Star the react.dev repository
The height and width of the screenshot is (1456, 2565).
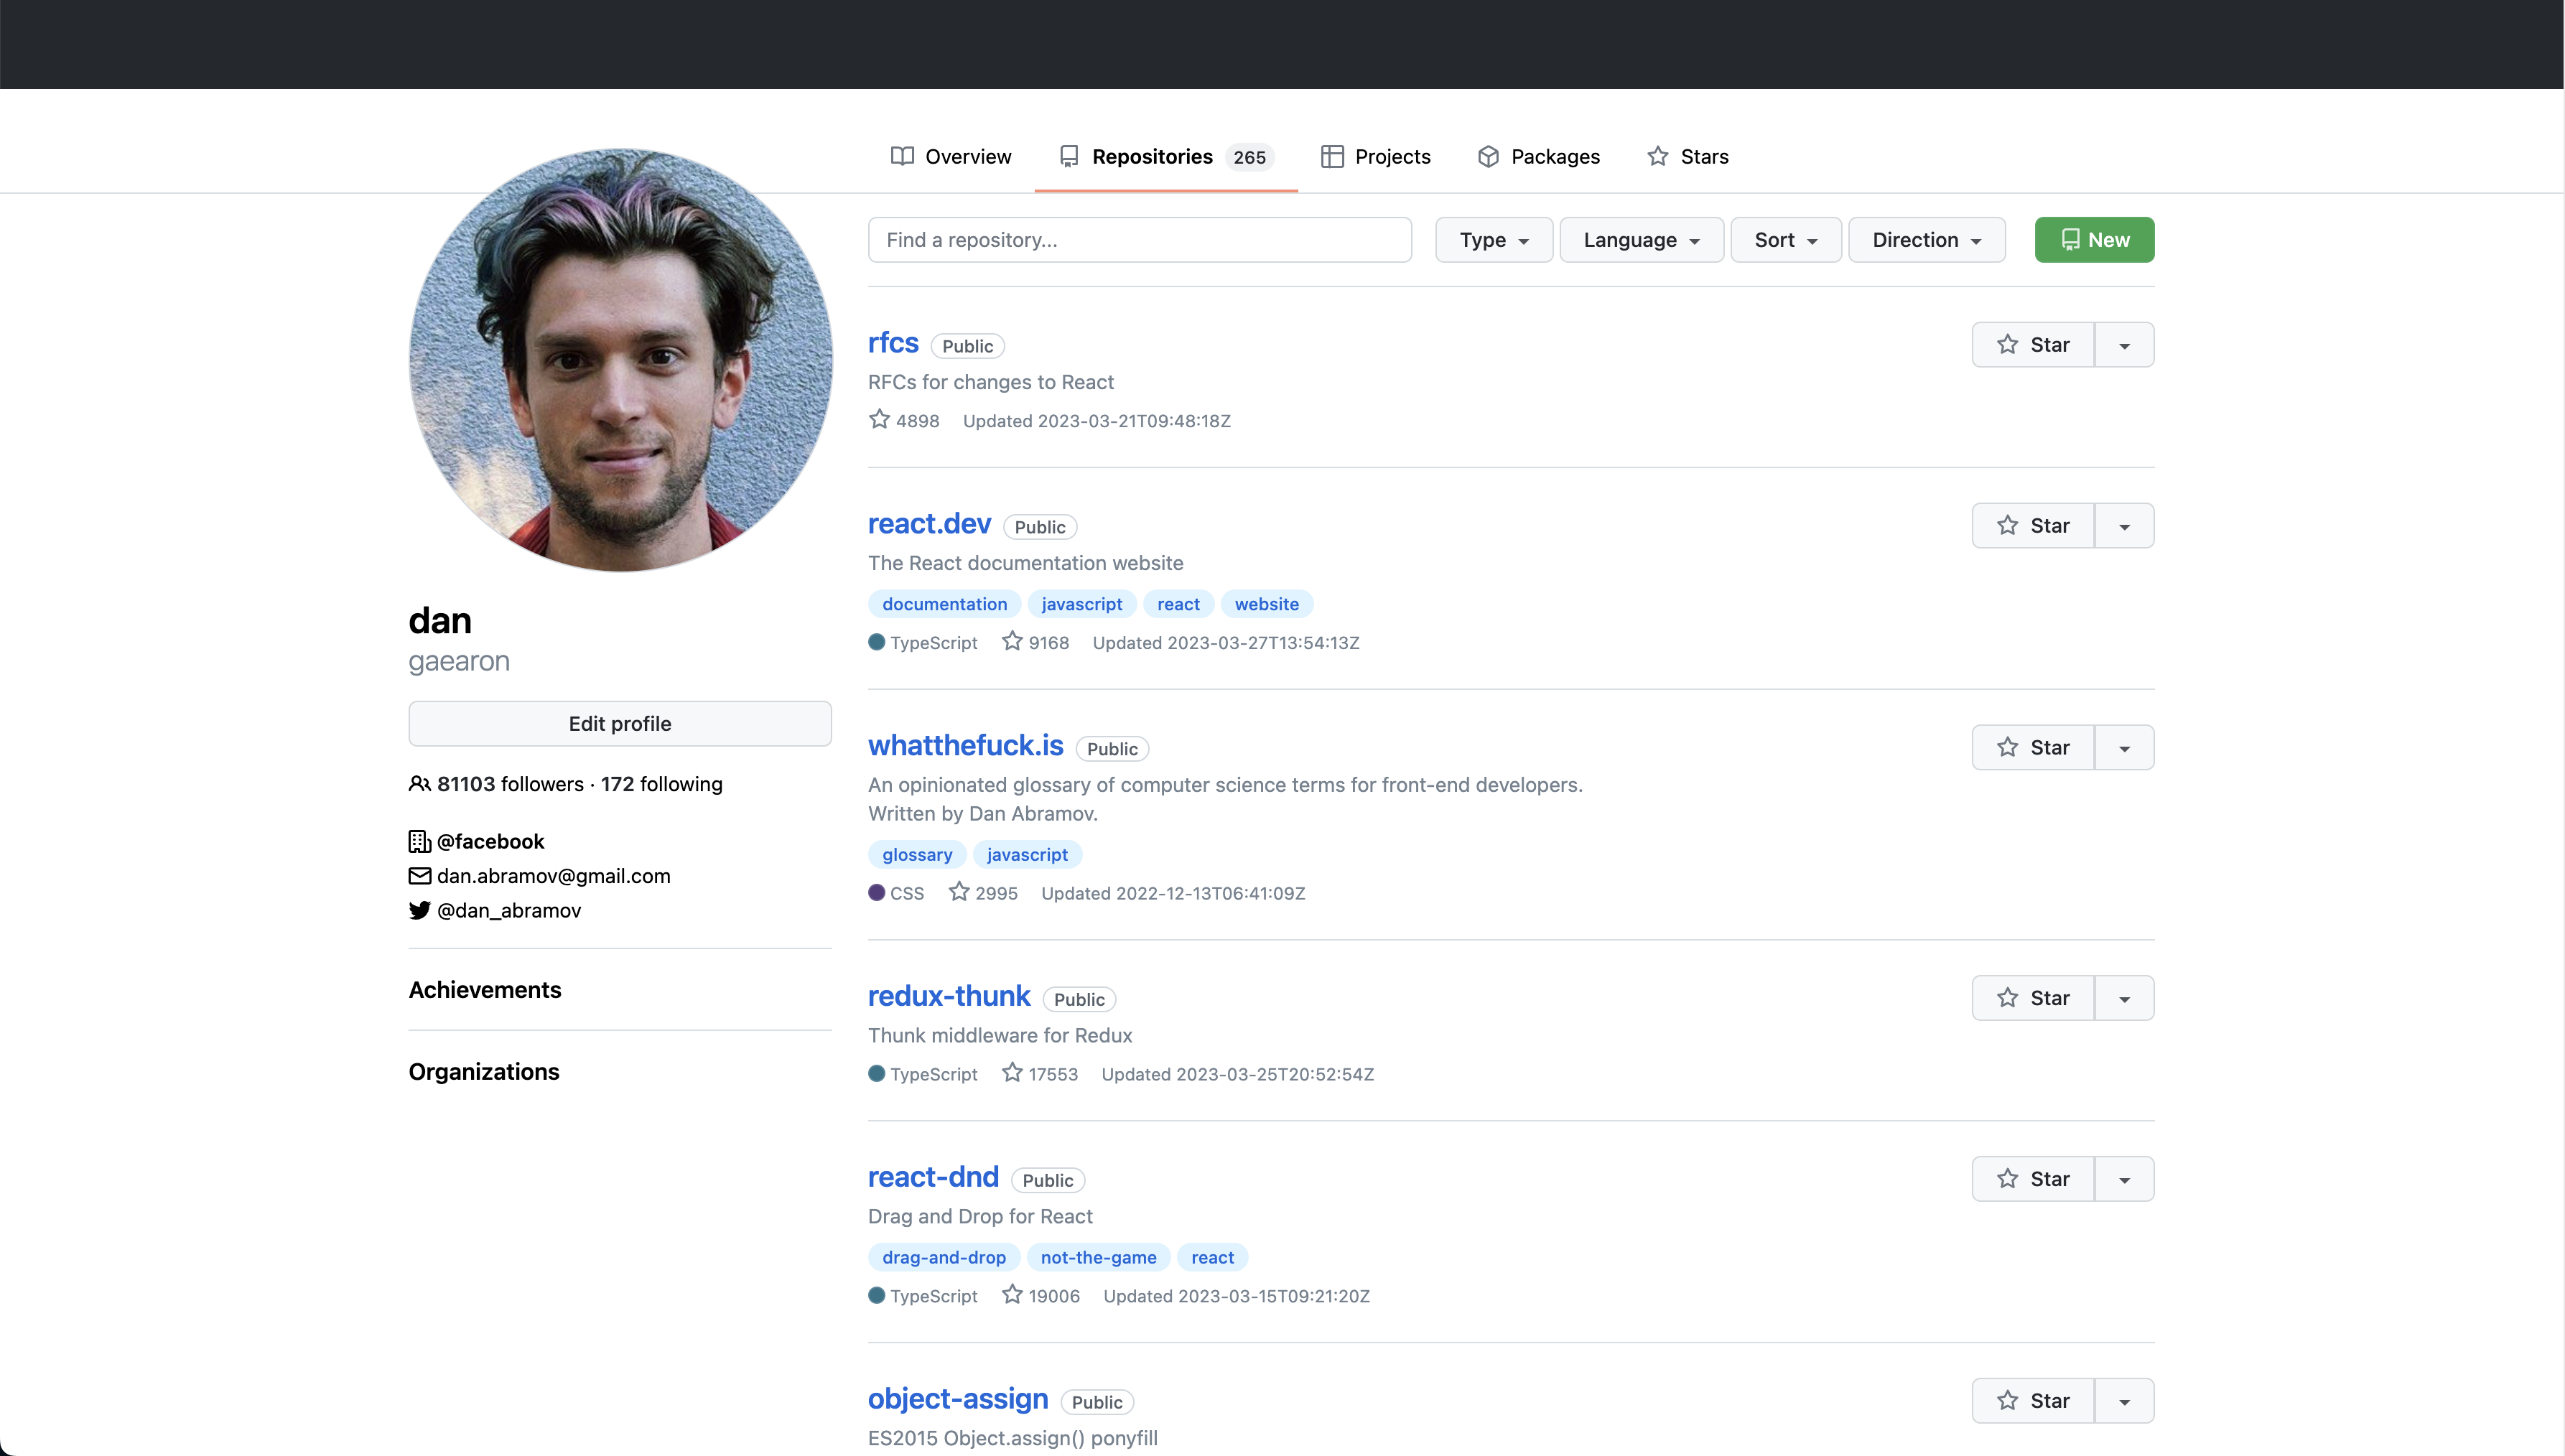pyautogui.click(x=2033, y=526)
